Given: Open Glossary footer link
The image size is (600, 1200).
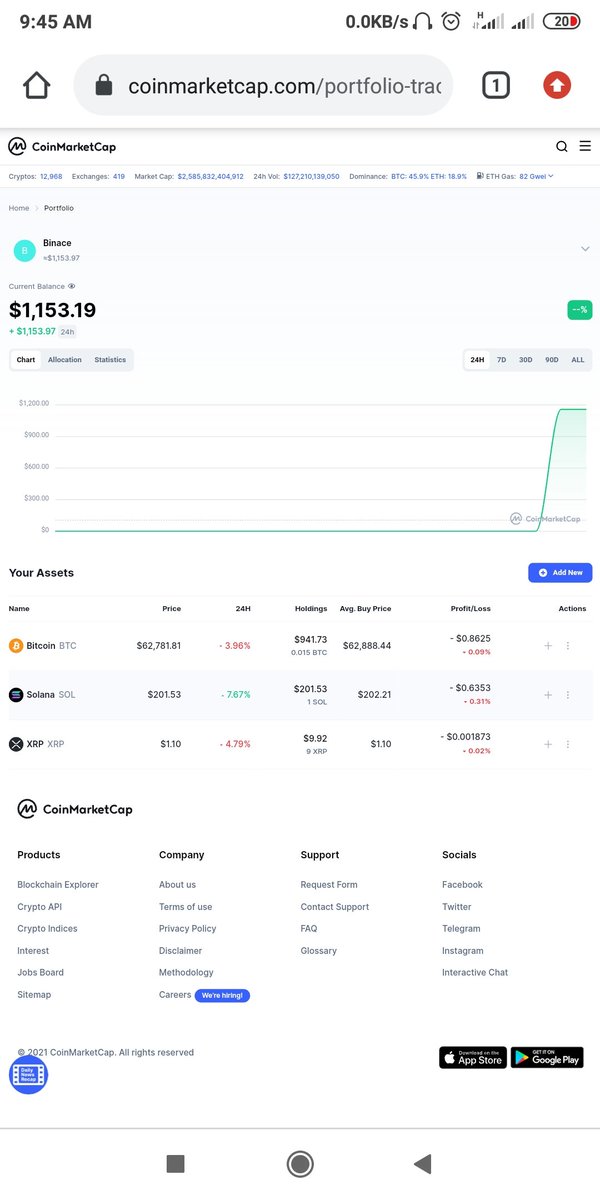Looking at the screenshot, I should pyautogui.click(x=318, y=951).
